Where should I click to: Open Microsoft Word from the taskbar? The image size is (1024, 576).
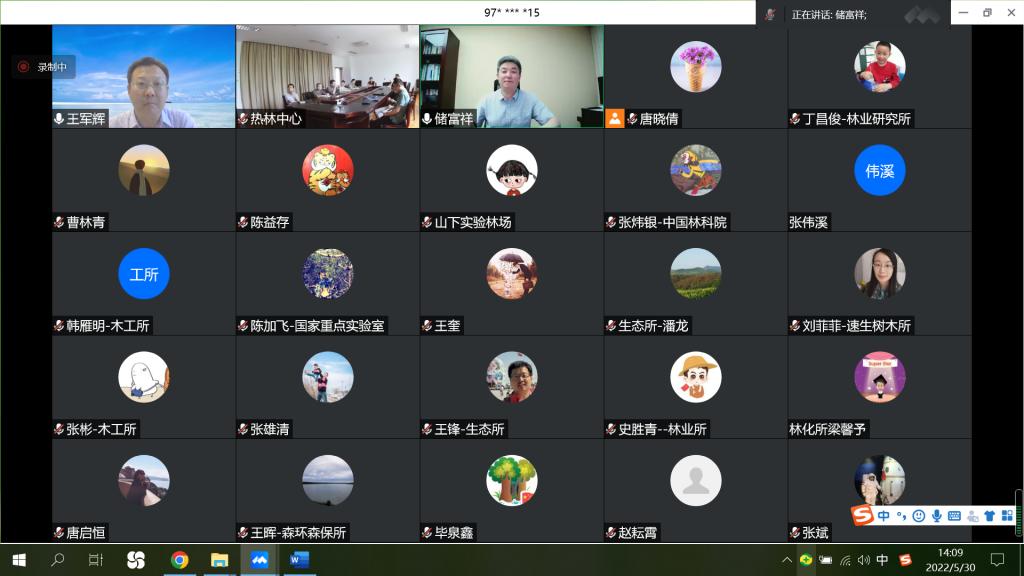click(298, 560)
